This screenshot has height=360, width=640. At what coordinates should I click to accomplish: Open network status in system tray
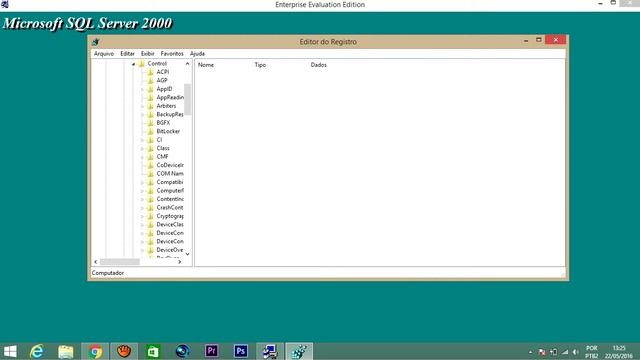click(565, 352)
